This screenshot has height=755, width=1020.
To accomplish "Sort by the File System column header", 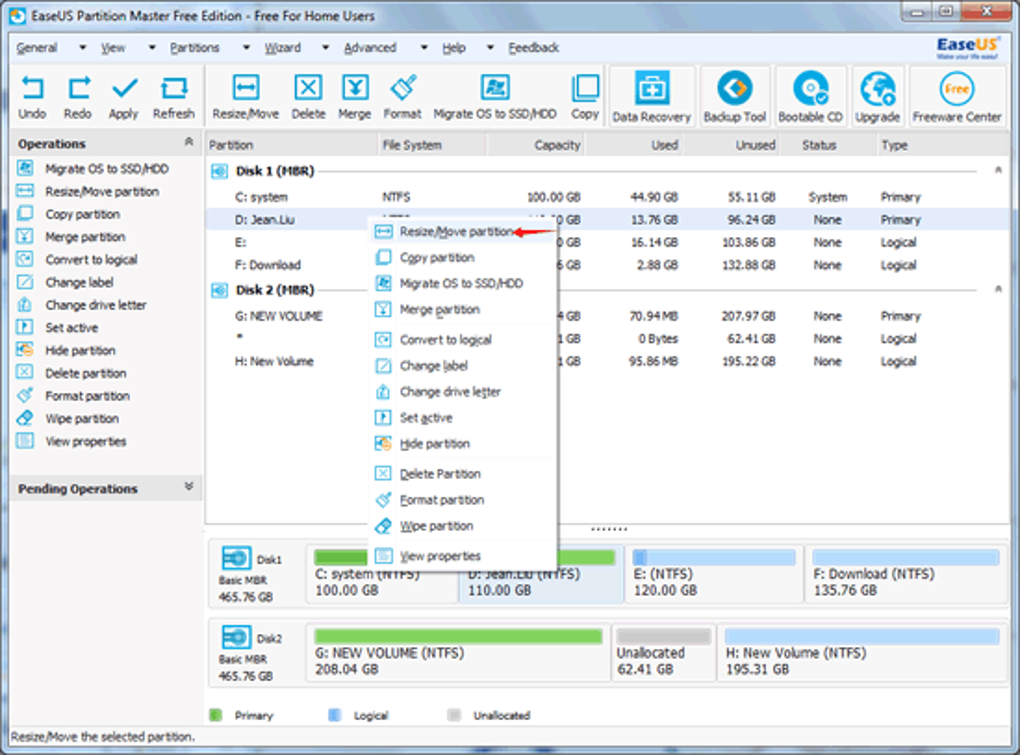I will 432,145.
